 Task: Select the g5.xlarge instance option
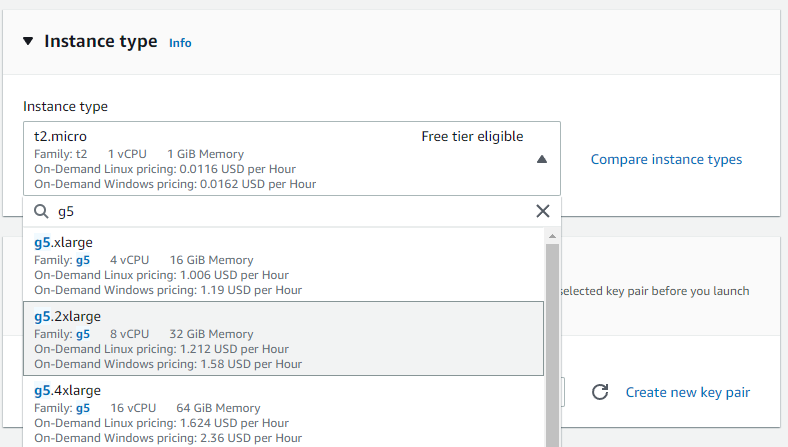click(283, 265)
